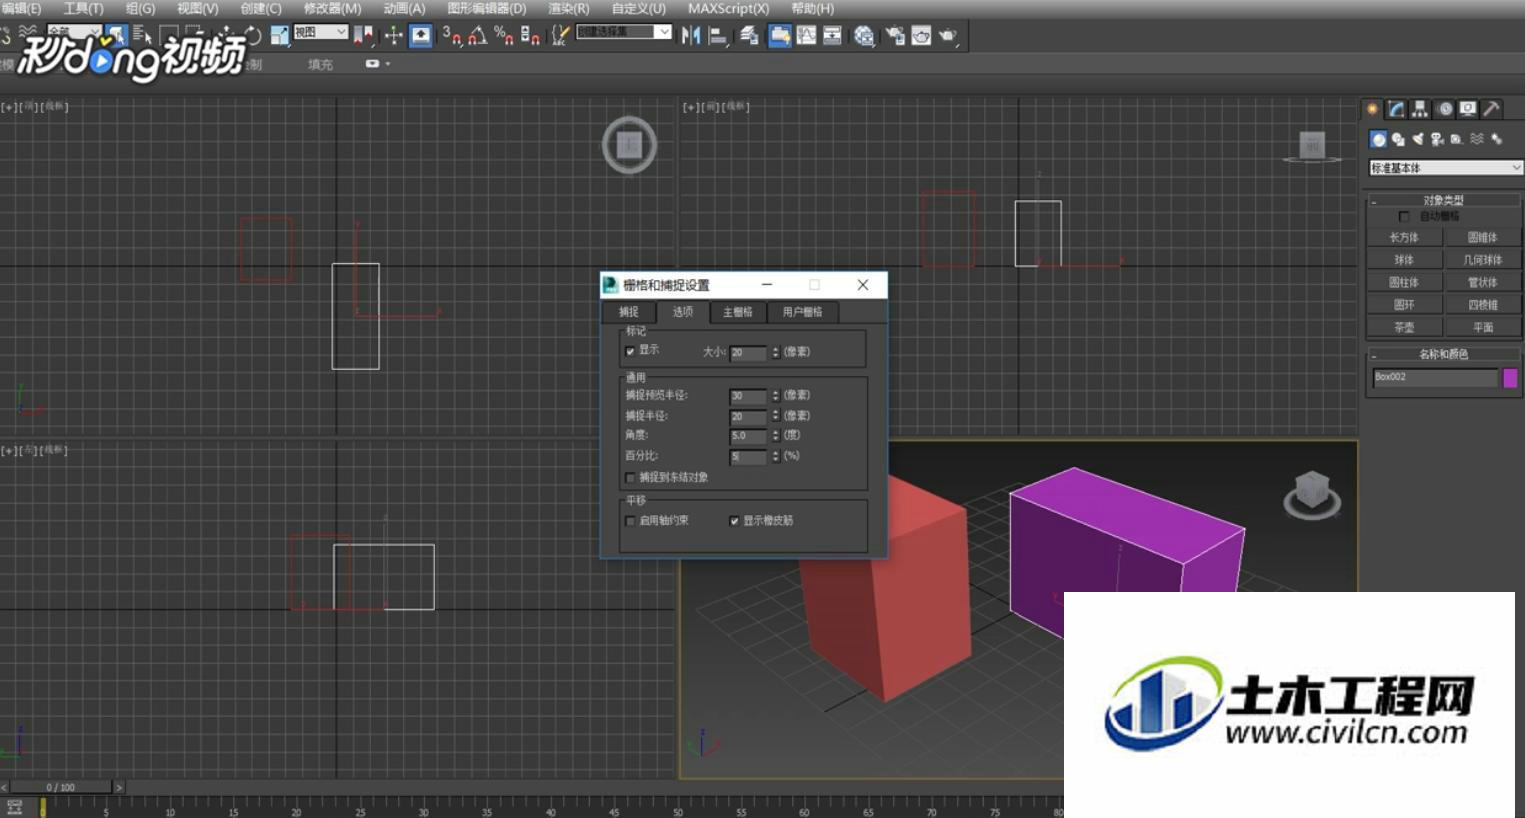Open the Display panel tab icon
The width and height of the screenshot is (1525, 818).
[1468, 109]
